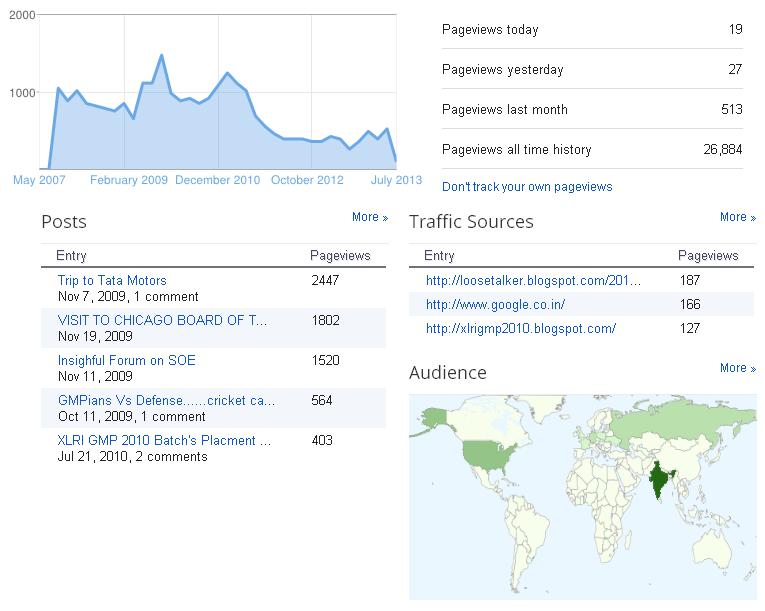The image size is (765, 611).
Task: Click the 'October 2012' chart axis label
Action: [x=307, y=180]
